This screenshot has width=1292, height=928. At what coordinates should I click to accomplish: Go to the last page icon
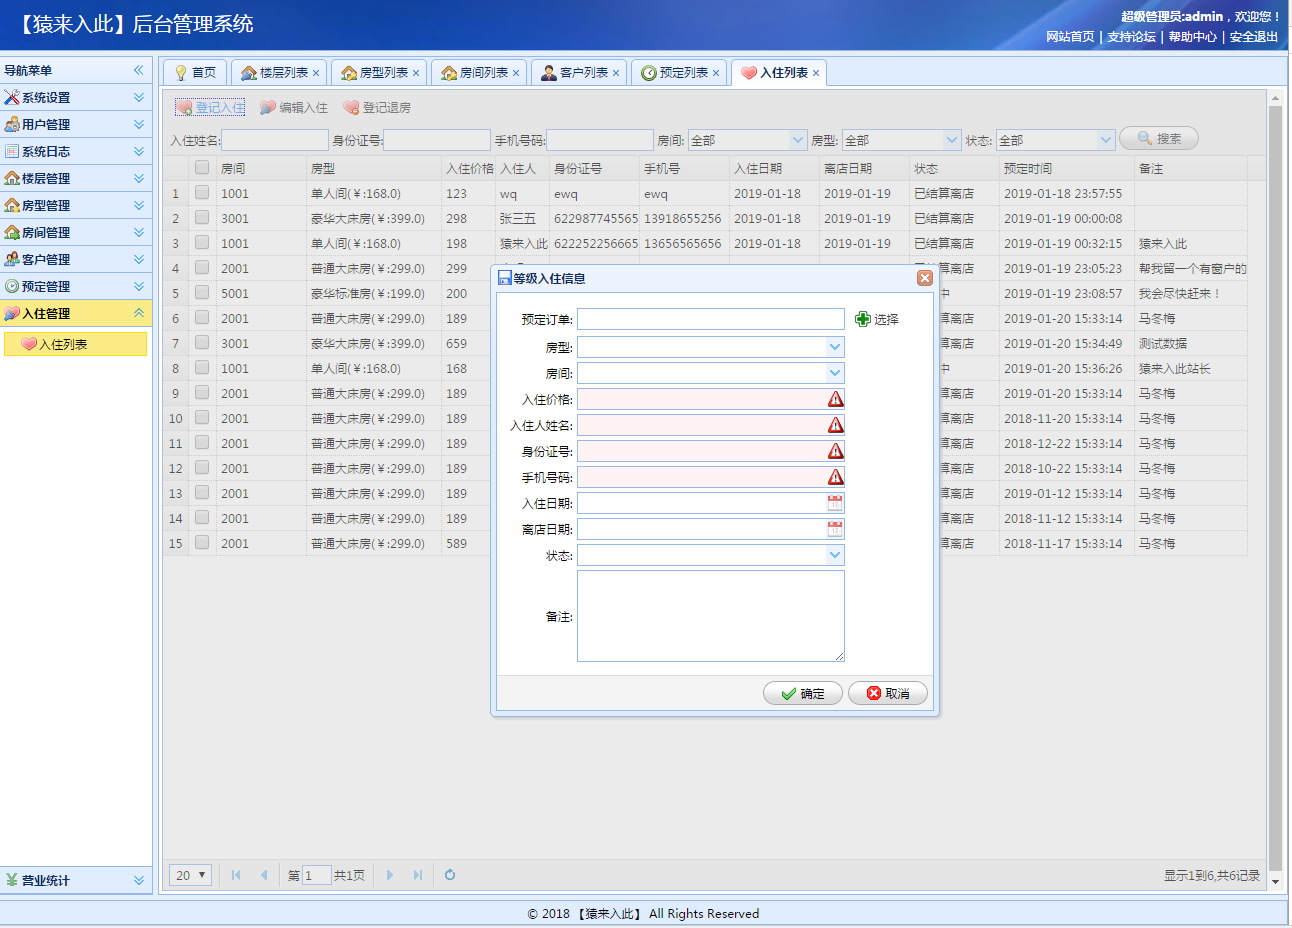click(418, 875)
